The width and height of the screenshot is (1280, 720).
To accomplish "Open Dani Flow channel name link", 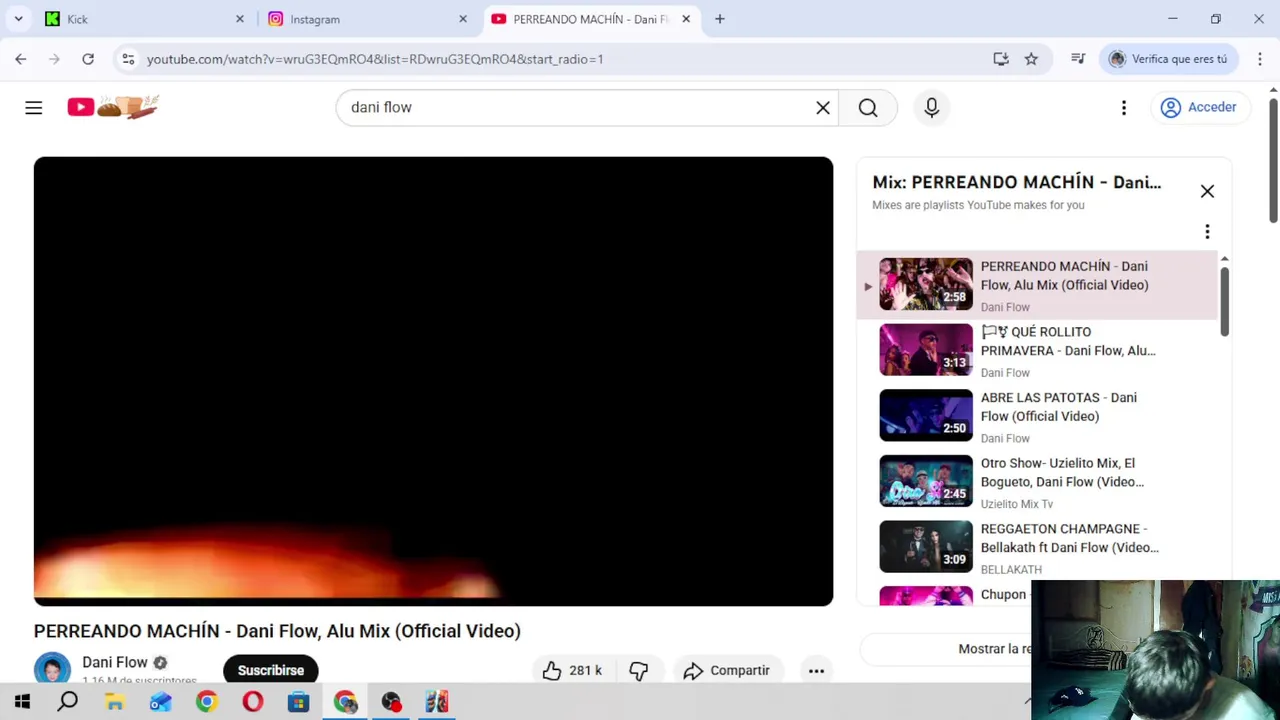I will (x=115, y=662).
